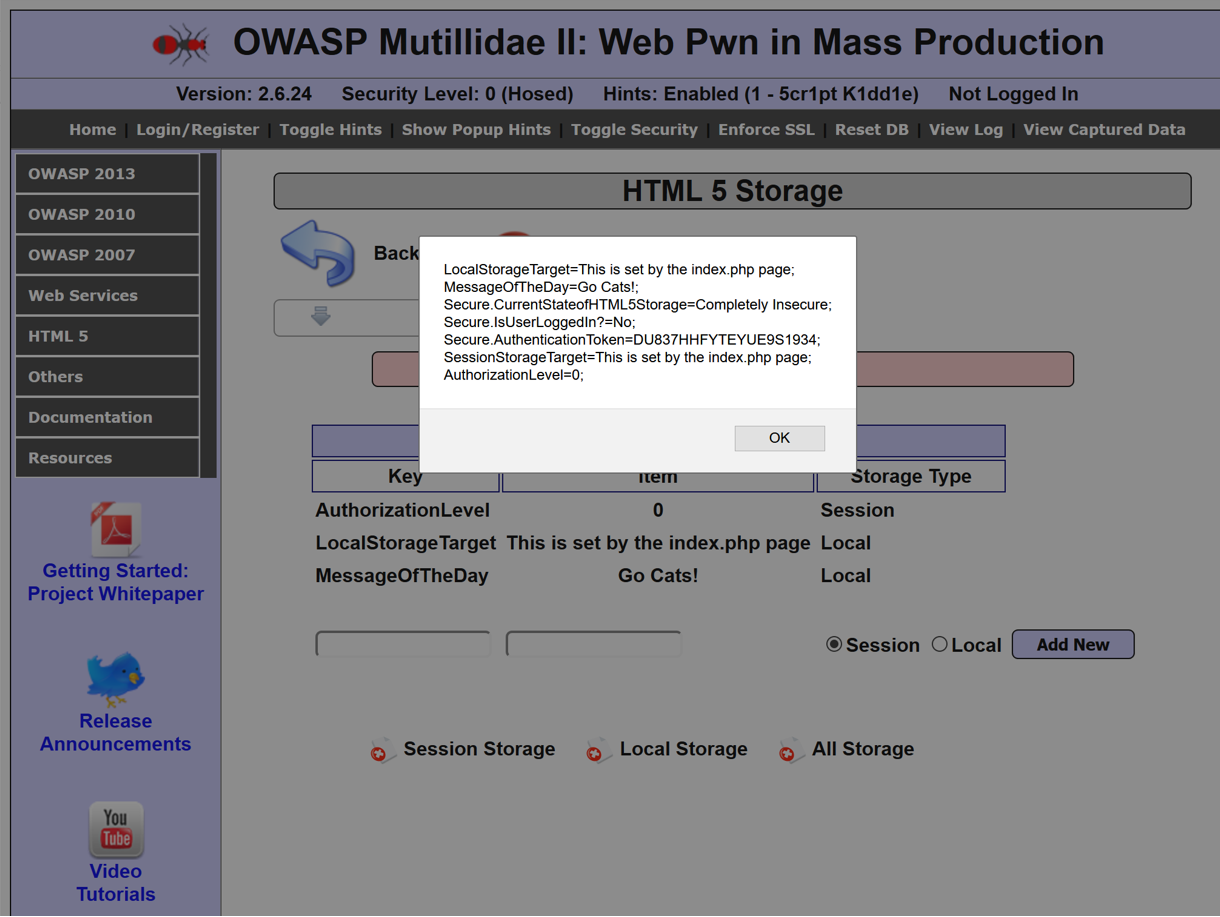Click the Storage Type column header
The height and width of the screenshot is (917, 1220).
pyautogui.click(x=911, y=477)
